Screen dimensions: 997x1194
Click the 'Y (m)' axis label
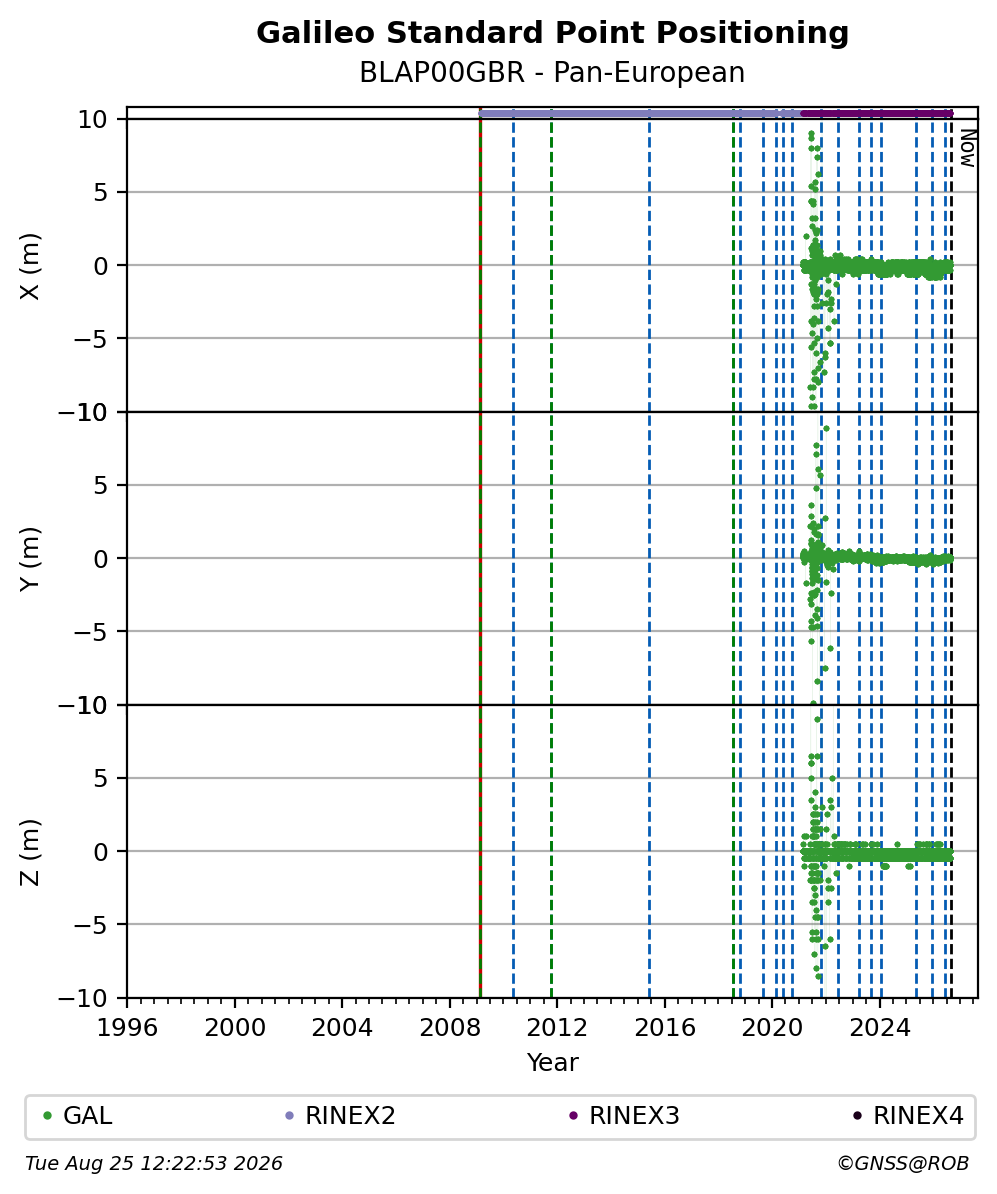pyautogui.click(x=29, y=560)
